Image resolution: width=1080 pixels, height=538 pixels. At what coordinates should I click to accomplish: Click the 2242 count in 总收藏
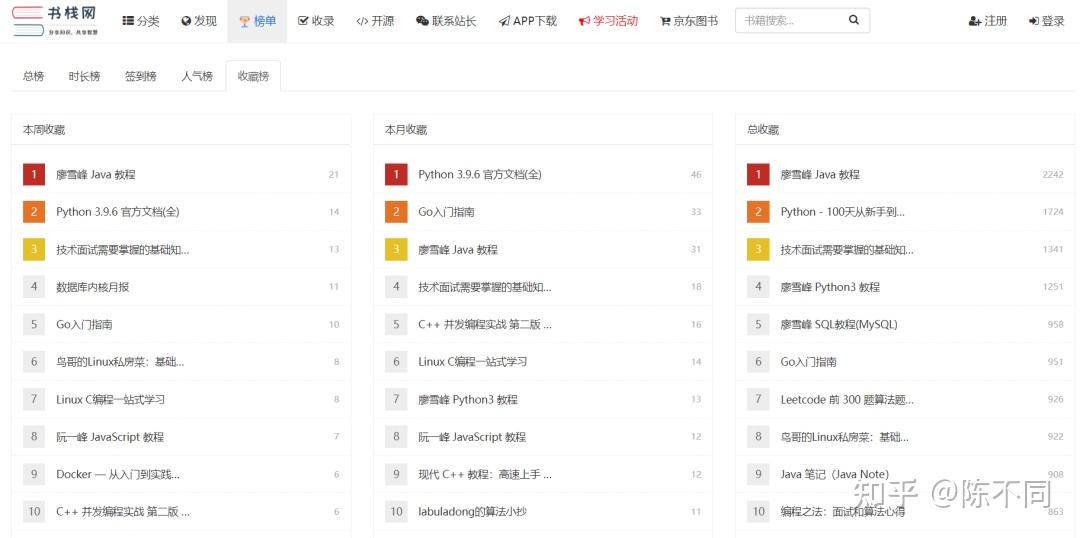coord(1052,174)
